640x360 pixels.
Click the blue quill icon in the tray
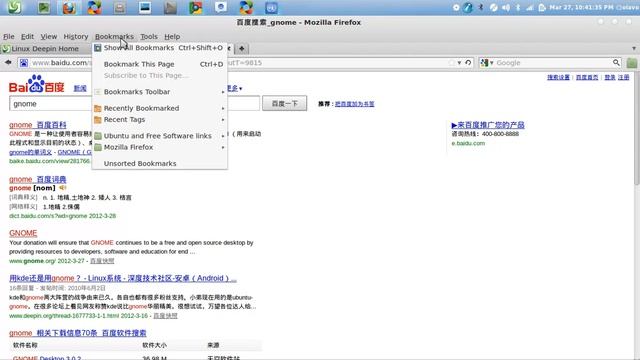coord(468,7)
